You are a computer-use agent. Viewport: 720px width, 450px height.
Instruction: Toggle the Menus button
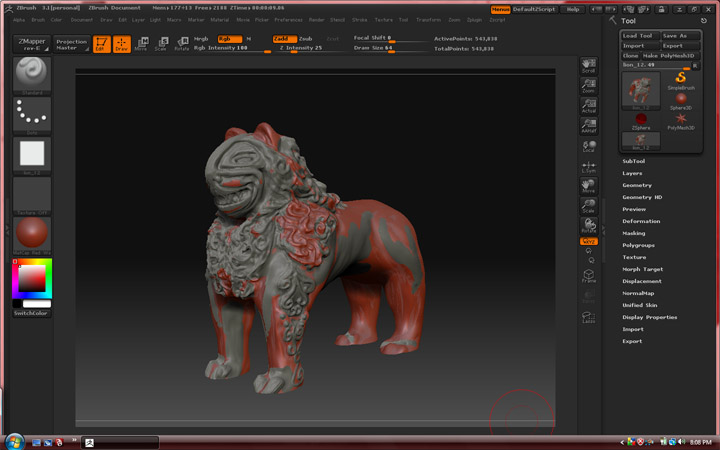[500, 9]
